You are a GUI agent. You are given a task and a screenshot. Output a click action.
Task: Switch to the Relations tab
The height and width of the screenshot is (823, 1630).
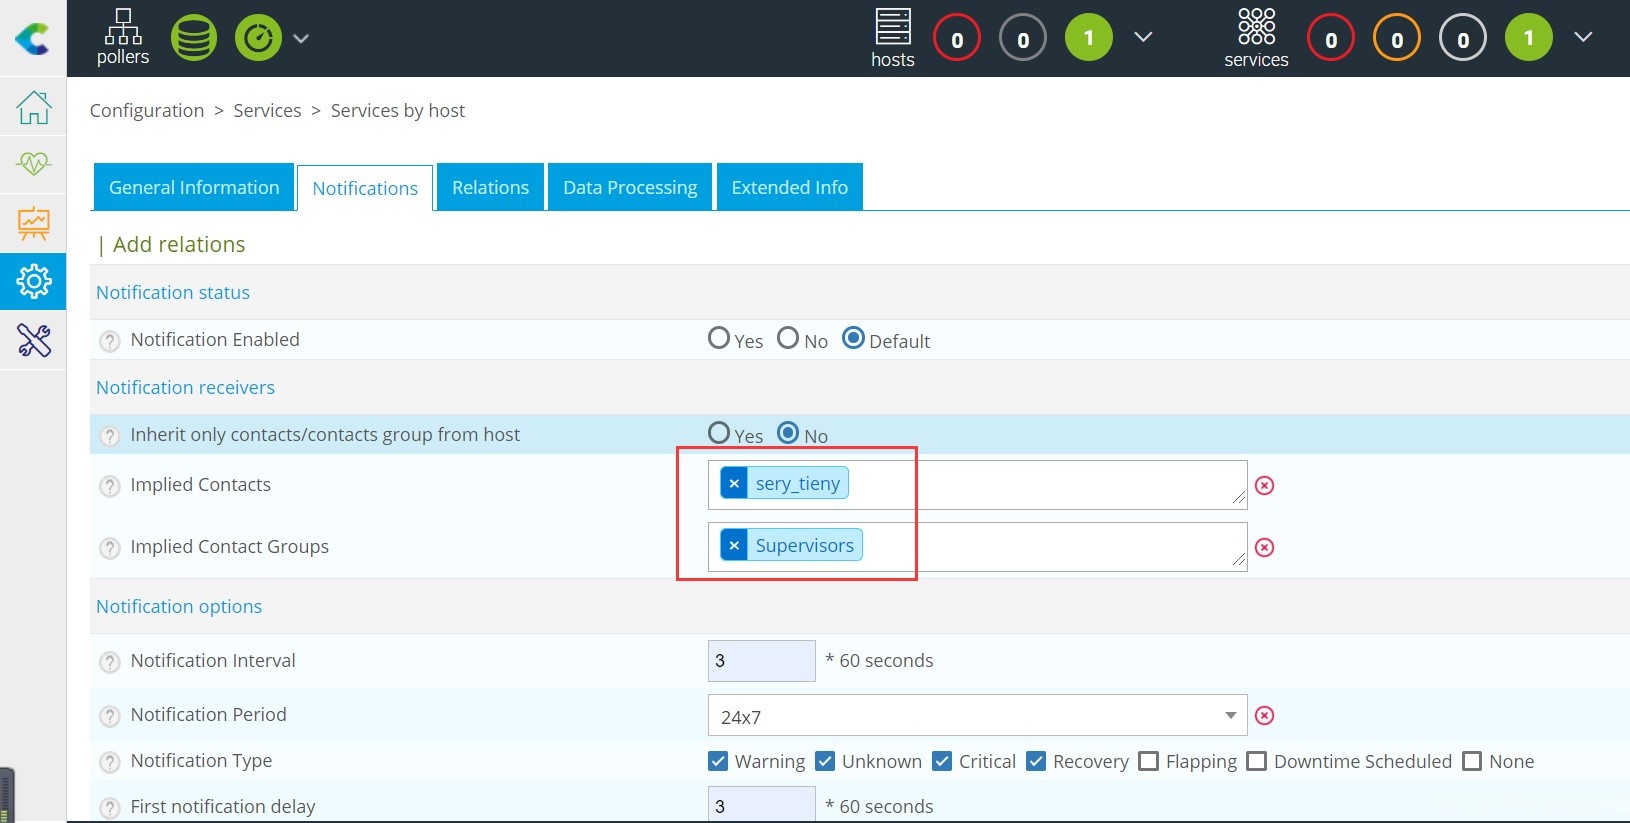(x=490, y=187)
